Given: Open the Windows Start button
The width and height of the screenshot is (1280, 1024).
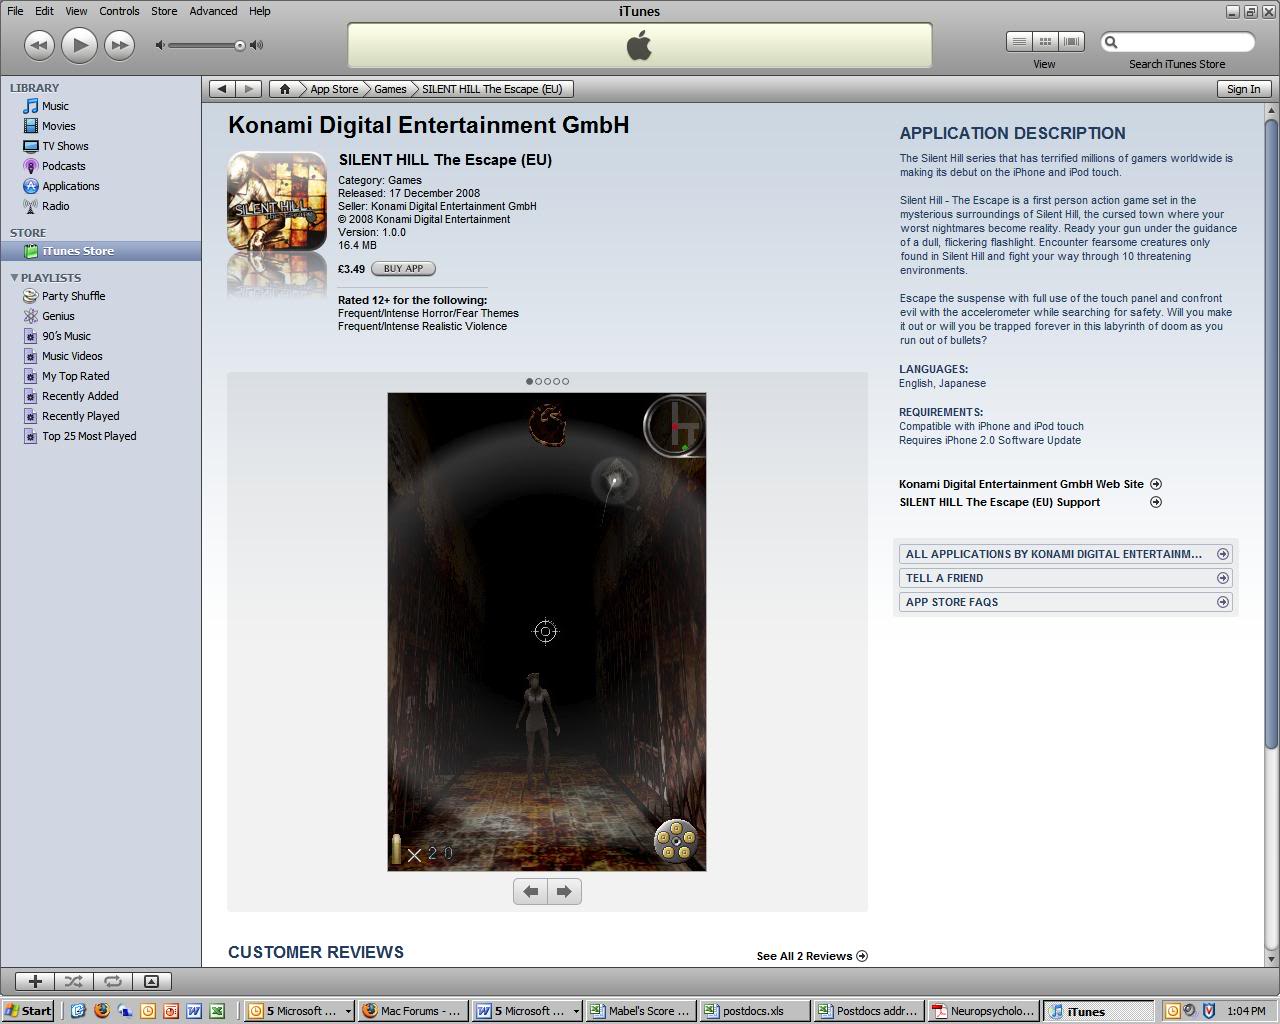Looking at the screenshot, I should tap(28, 1011).
